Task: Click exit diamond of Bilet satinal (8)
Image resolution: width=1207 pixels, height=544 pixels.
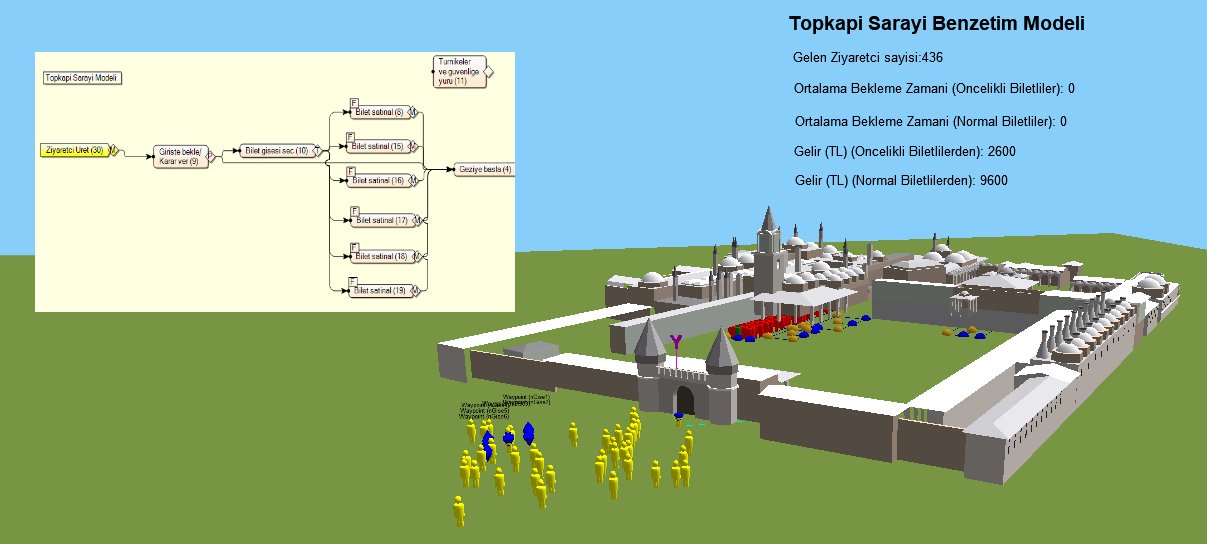Action: pos(413,112)
